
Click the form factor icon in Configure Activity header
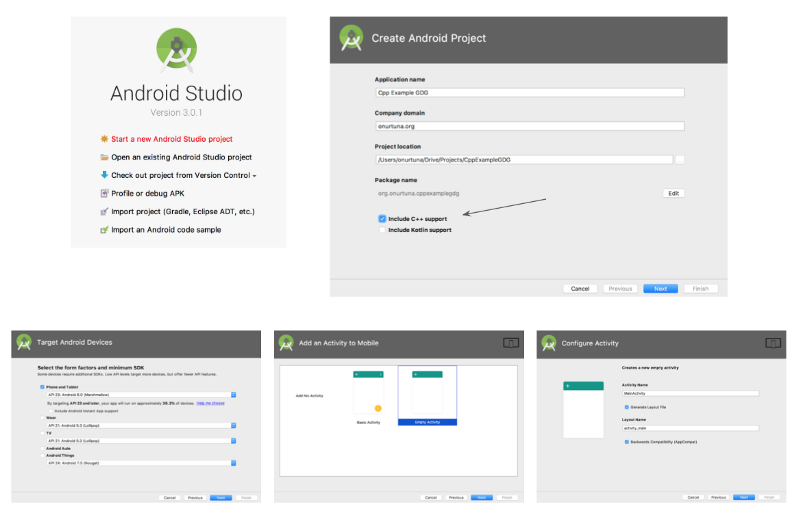pos(773,343)
